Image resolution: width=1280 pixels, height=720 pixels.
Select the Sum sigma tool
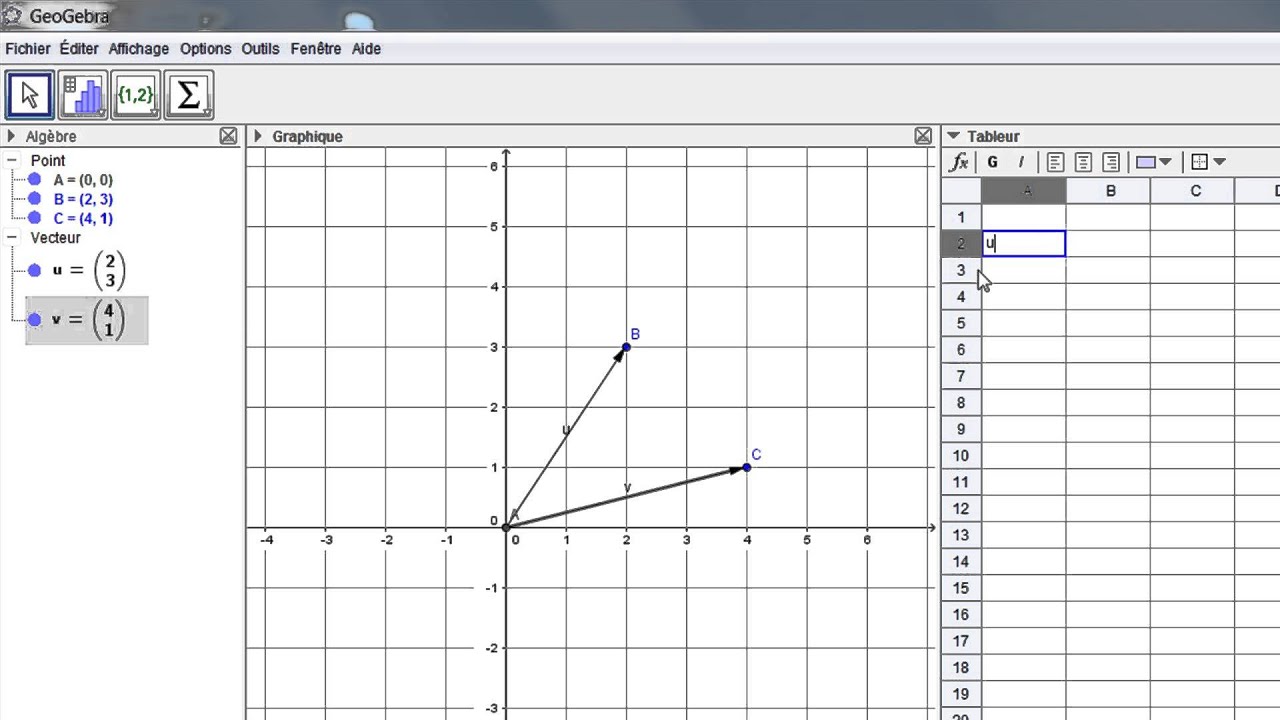[x=189, y=95]
